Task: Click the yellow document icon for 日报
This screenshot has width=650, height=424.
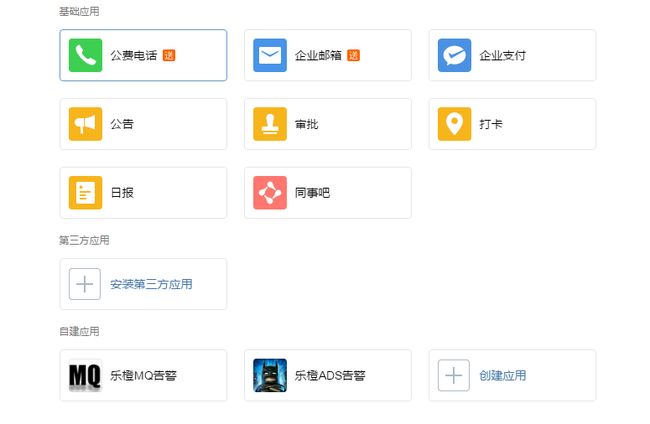Action: coord(85,192)
